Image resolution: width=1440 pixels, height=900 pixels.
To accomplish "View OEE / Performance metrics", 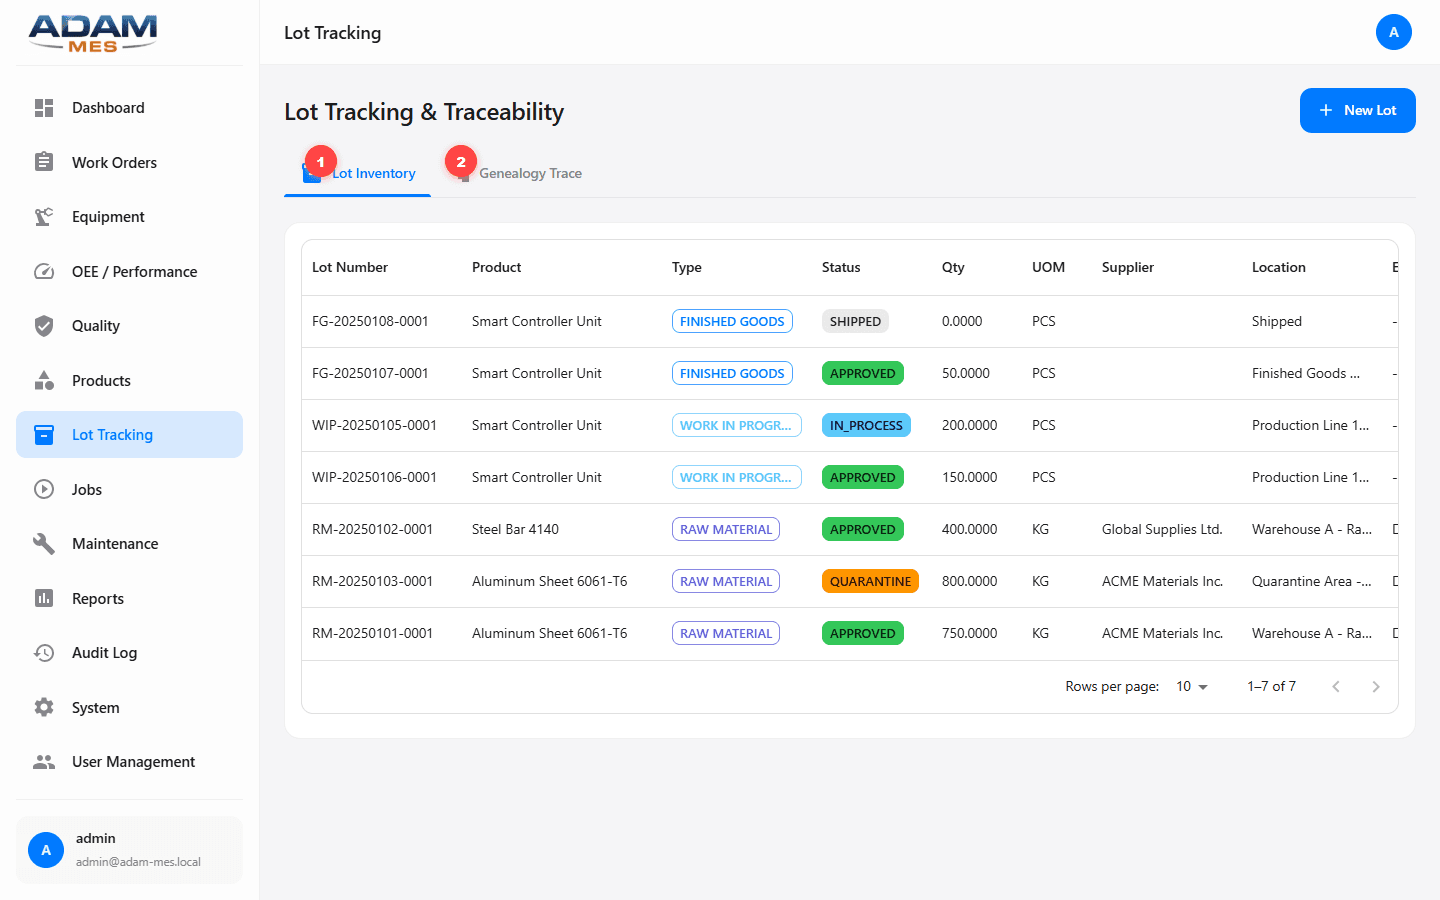I will 135,271.
